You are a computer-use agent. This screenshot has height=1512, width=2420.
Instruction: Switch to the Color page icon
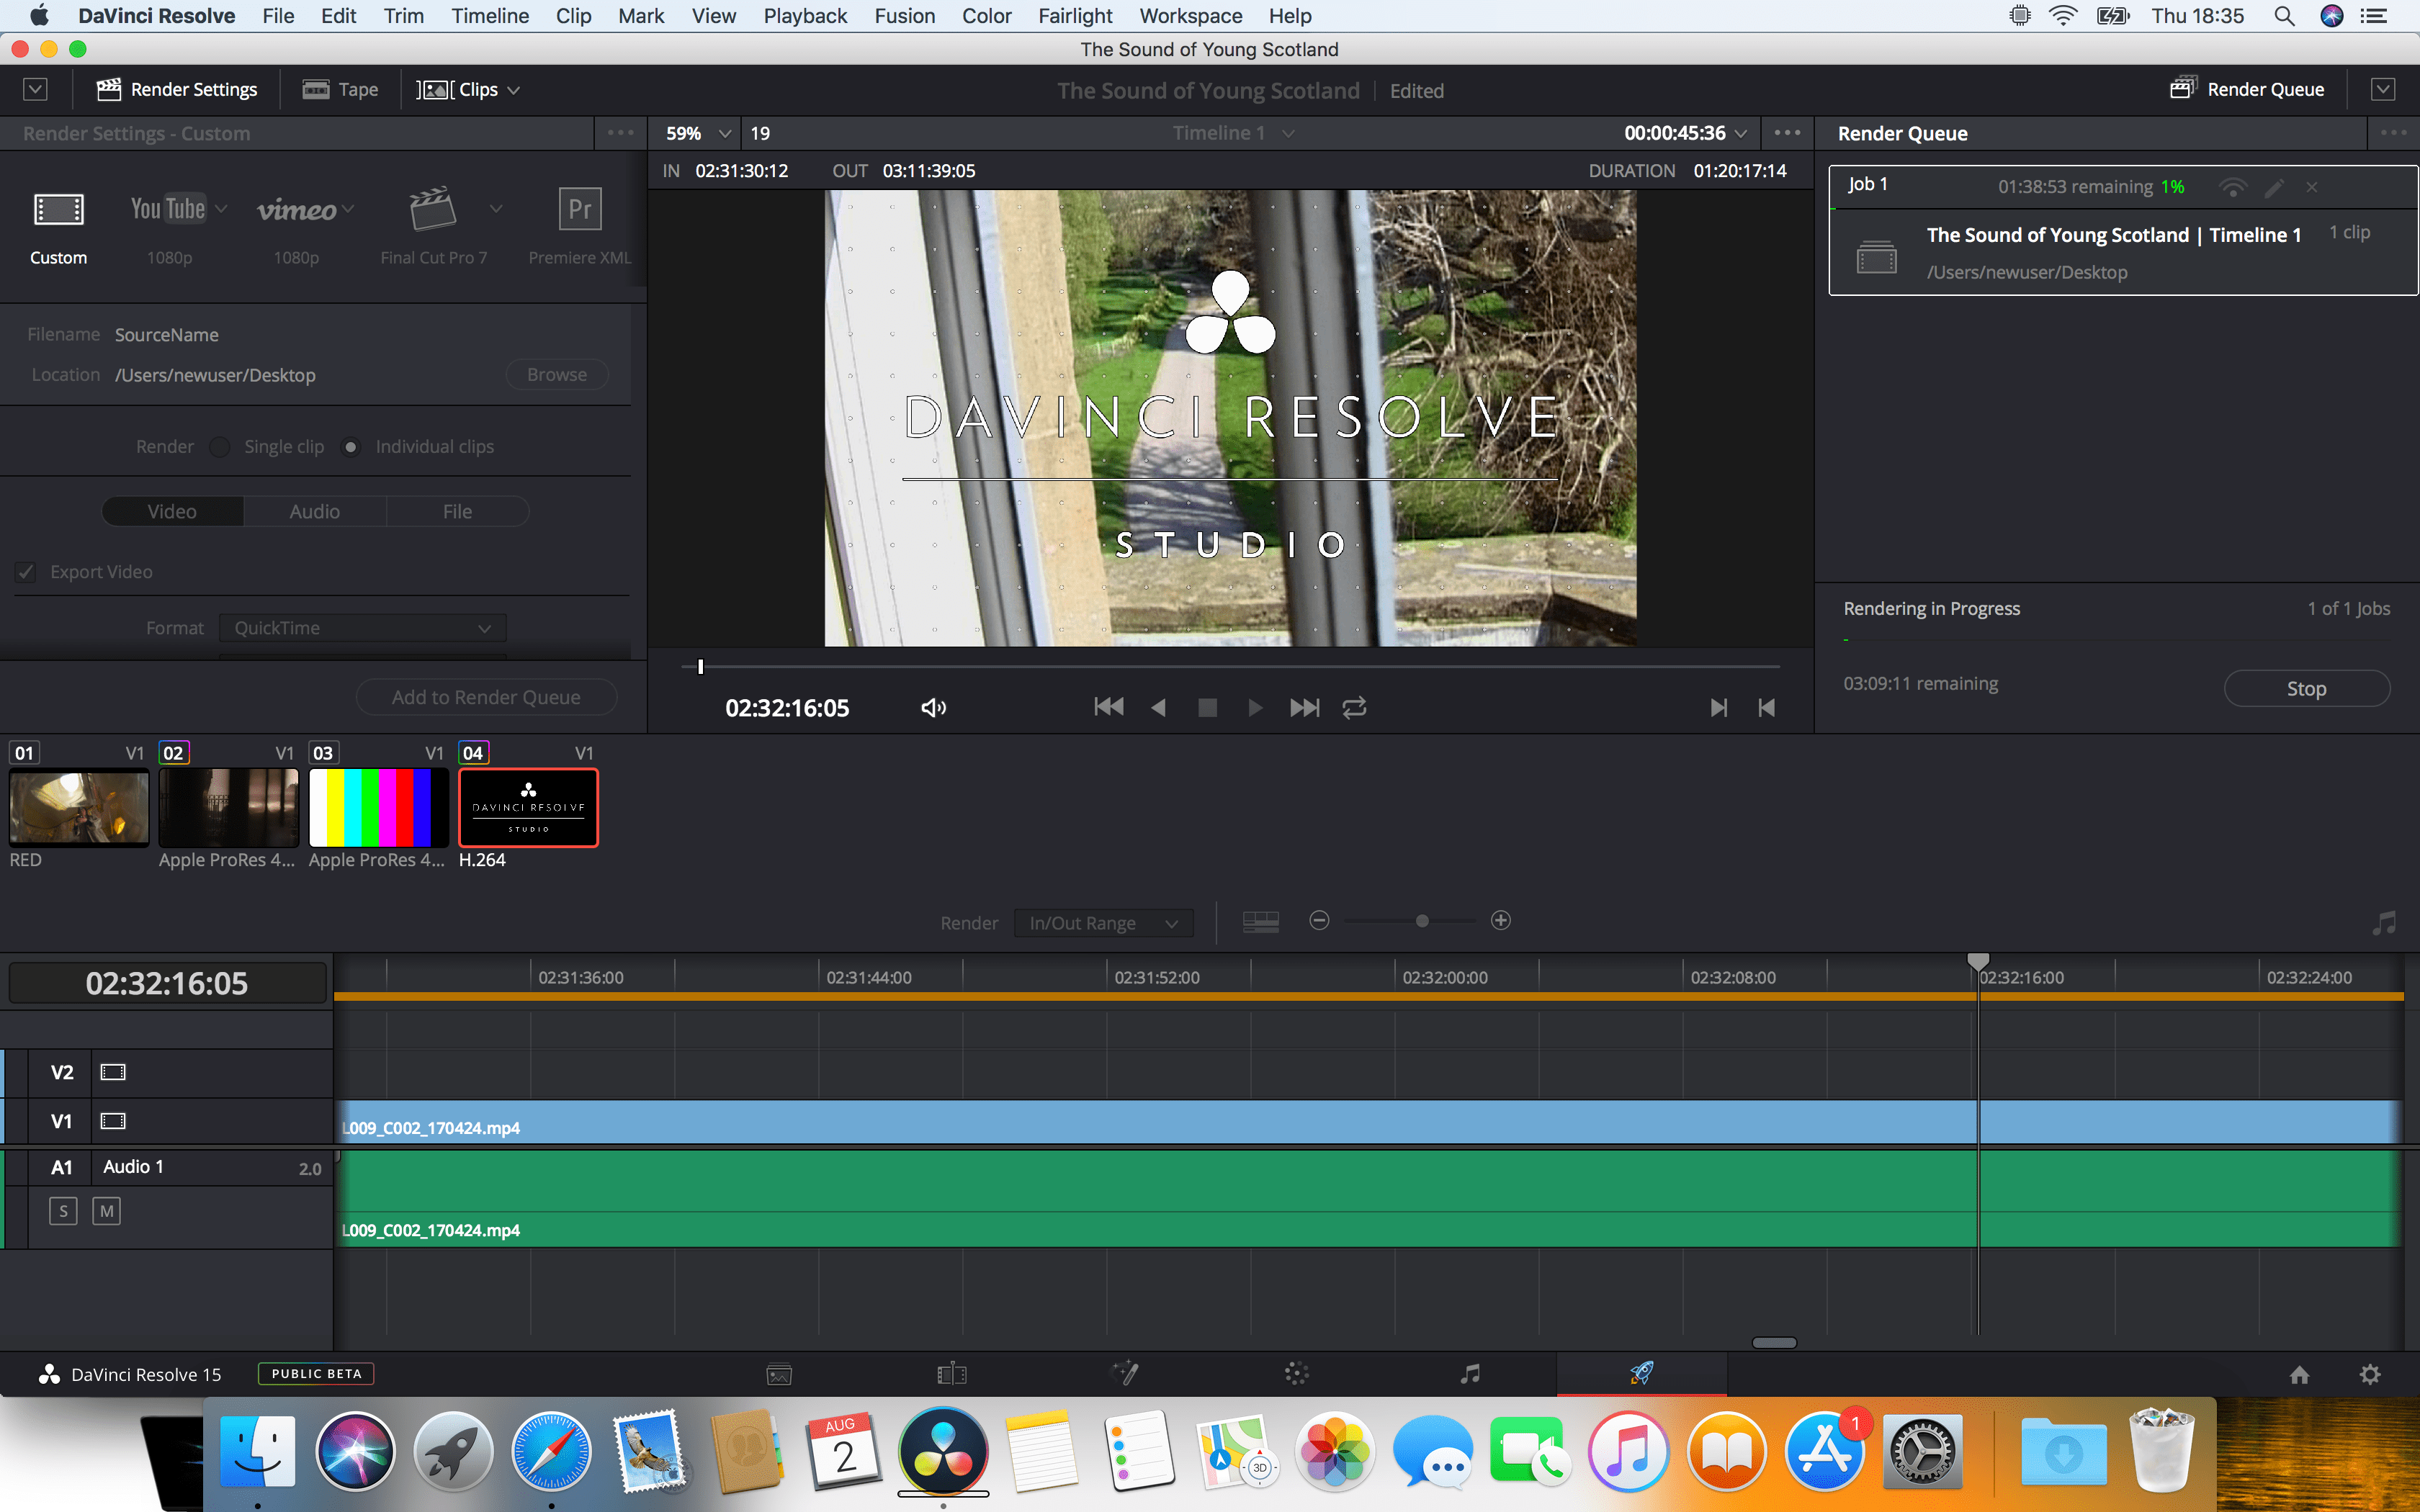[x=1296, y=1374]
